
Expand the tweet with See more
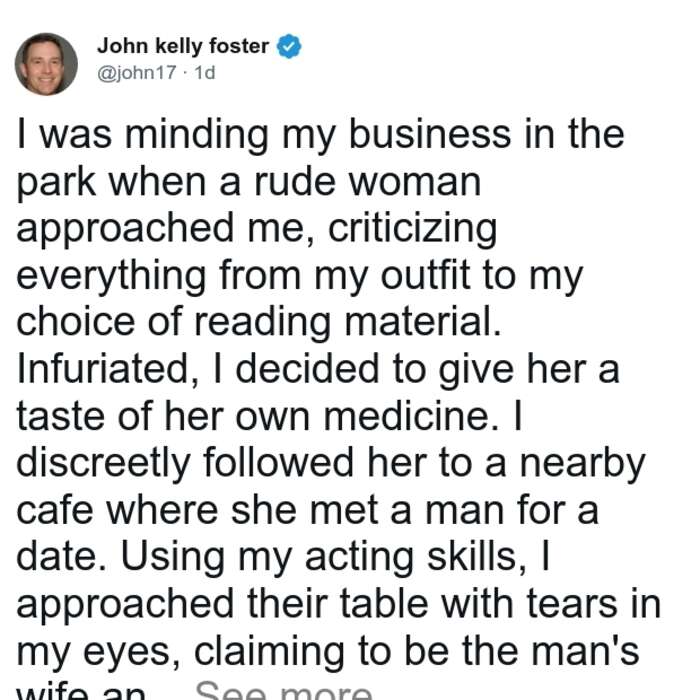point(283,691)
